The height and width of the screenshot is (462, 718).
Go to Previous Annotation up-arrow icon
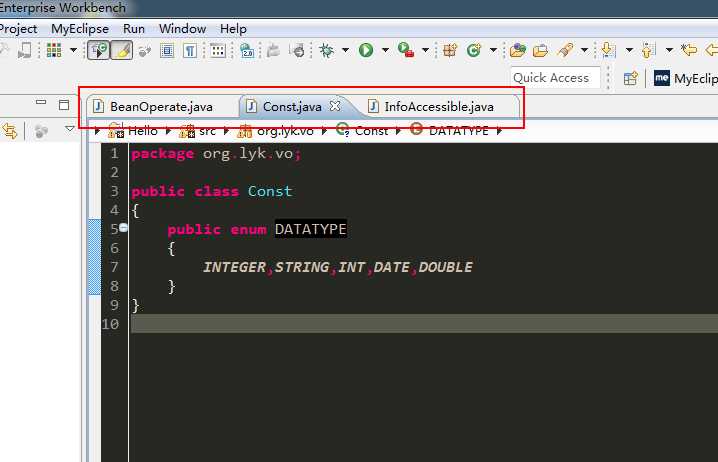648,50
